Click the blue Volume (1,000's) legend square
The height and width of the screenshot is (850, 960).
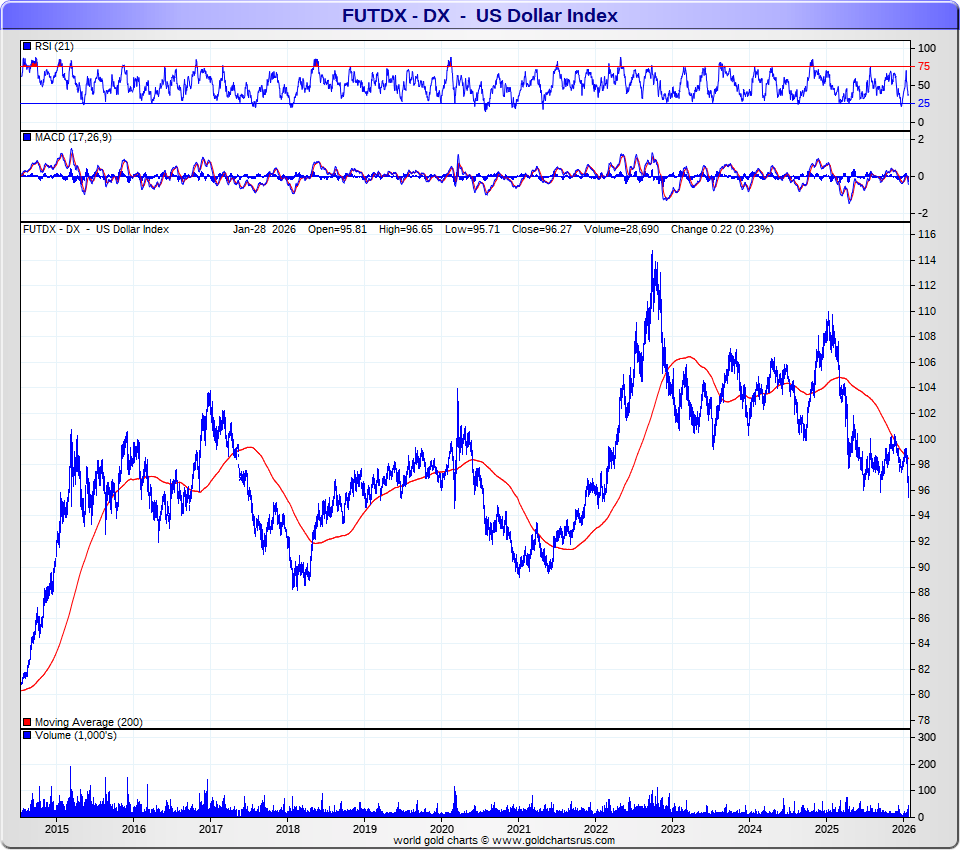26,735
